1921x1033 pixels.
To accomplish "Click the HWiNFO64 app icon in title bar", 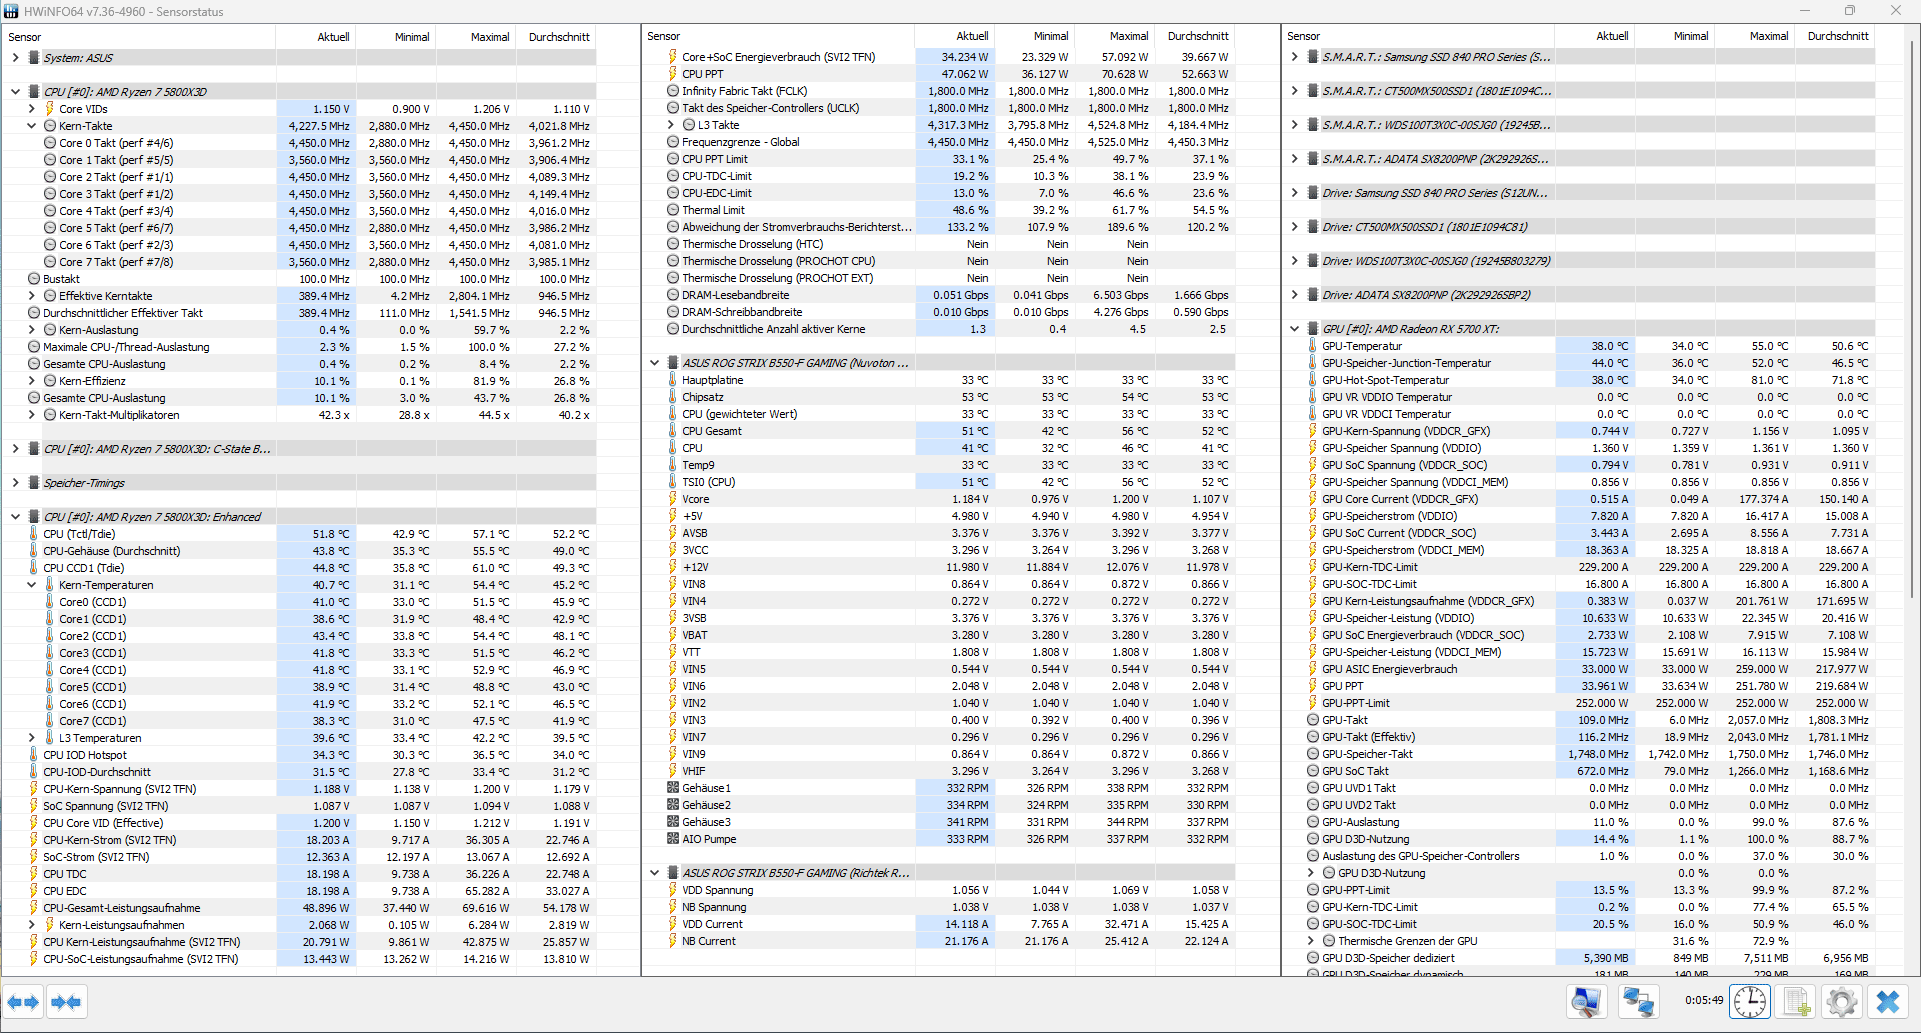I will point(11,11).
